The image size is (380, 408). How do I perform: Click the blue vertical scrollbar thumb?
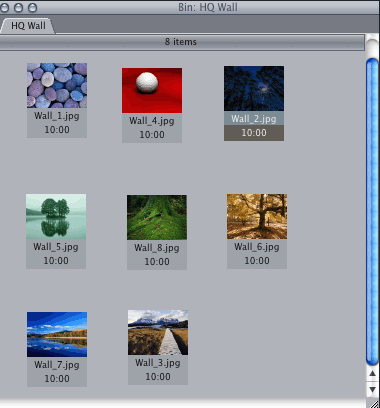point(372,212)
